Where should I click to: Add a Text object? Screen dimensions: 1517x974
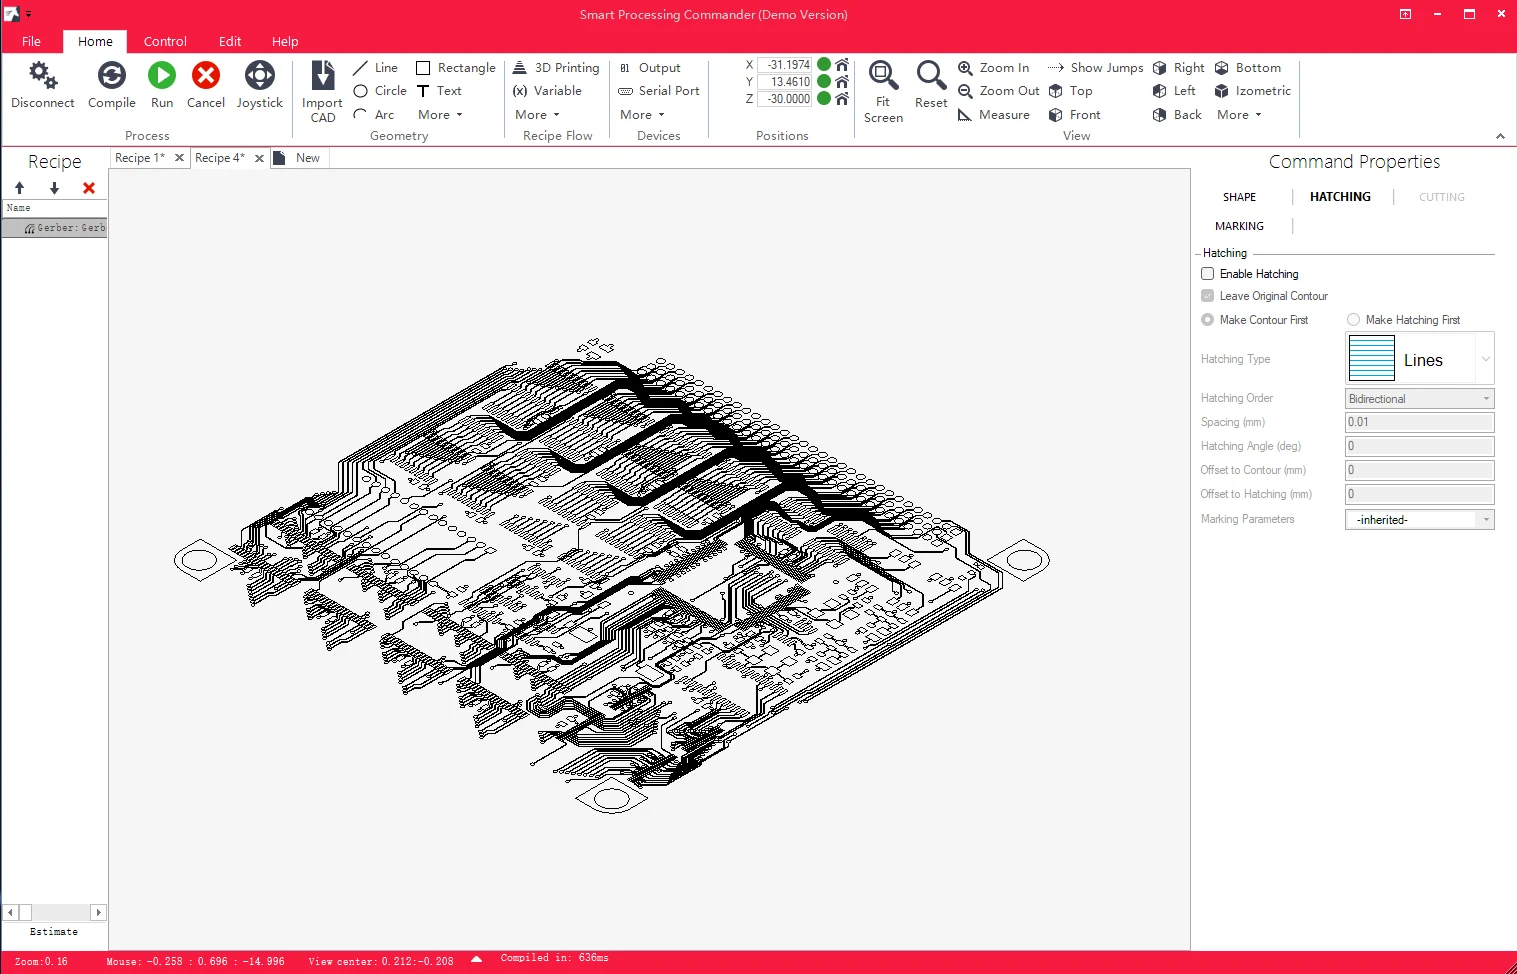439,91
